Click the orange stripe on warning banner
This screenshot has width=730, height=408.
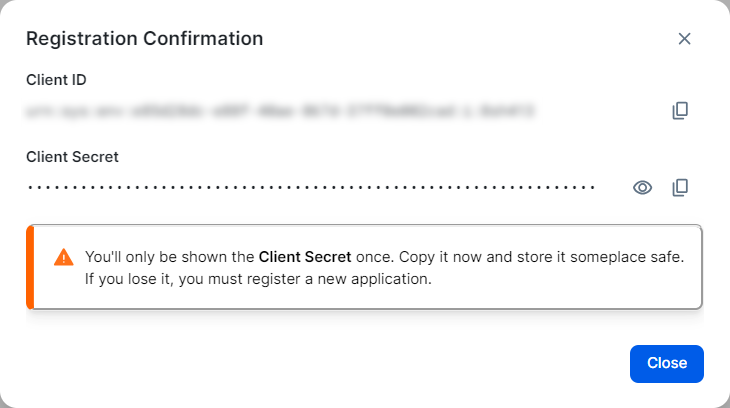click(30, 267)
